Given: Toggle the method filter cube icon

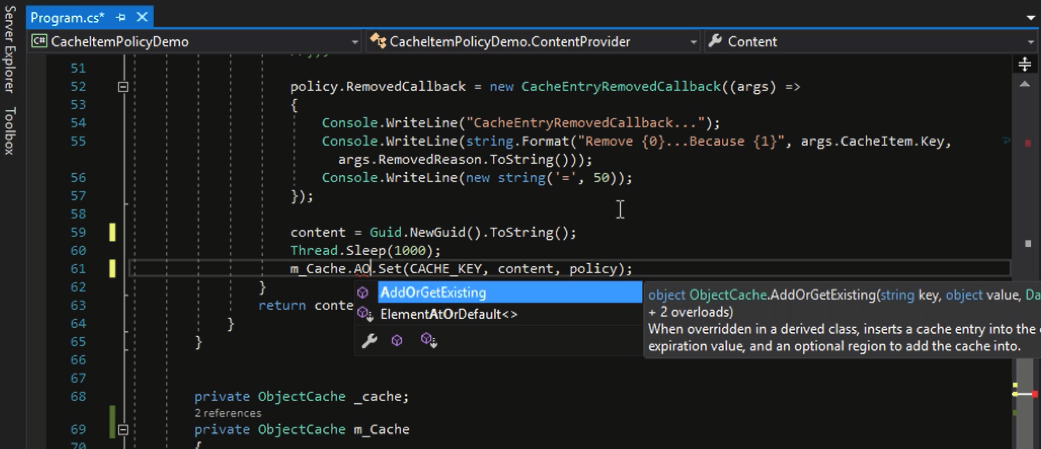Looking at the screenshot, I should click(397, 341).
